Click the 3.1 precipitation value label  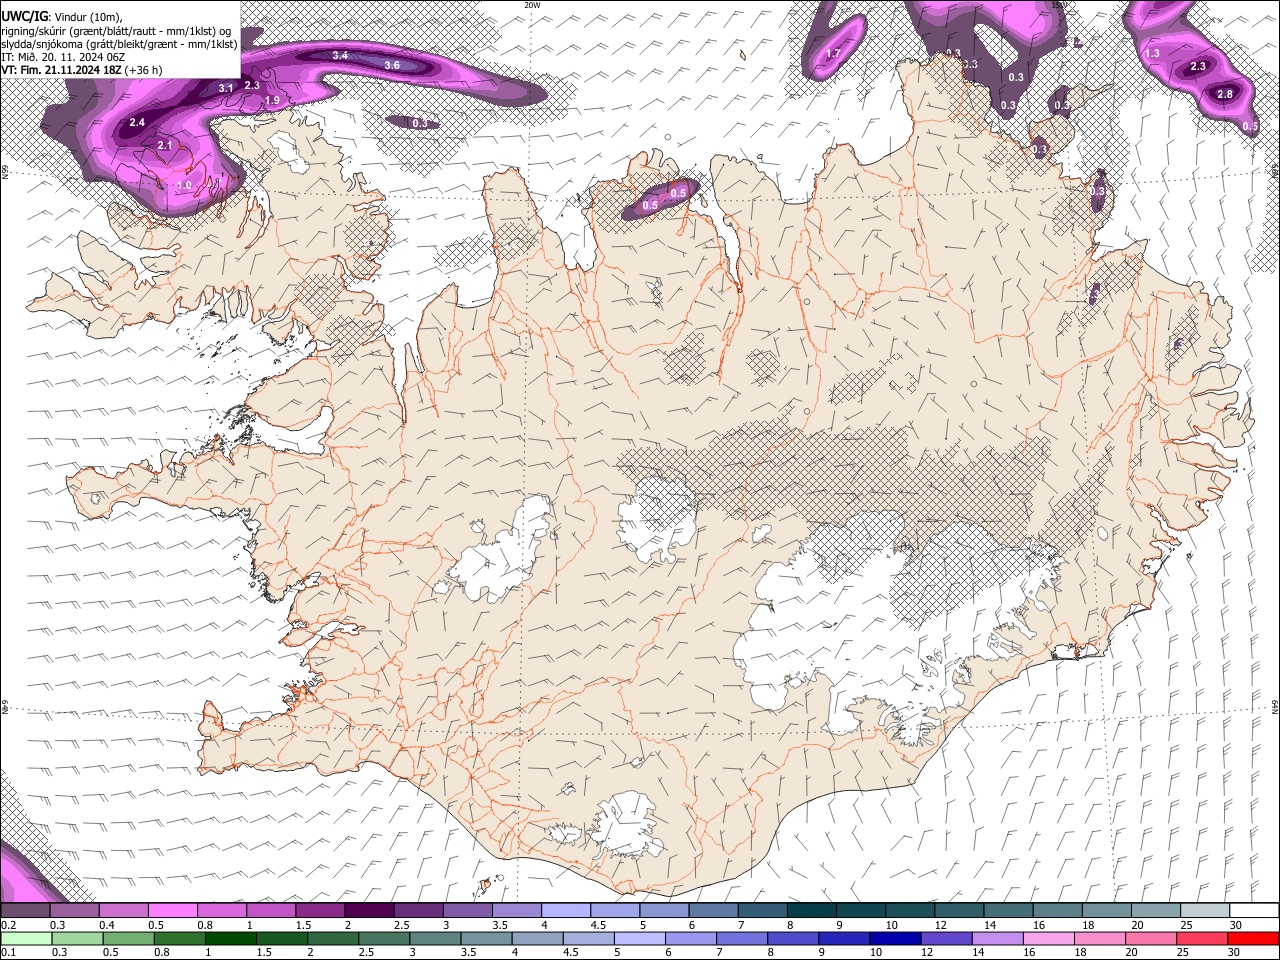(226, 89)
